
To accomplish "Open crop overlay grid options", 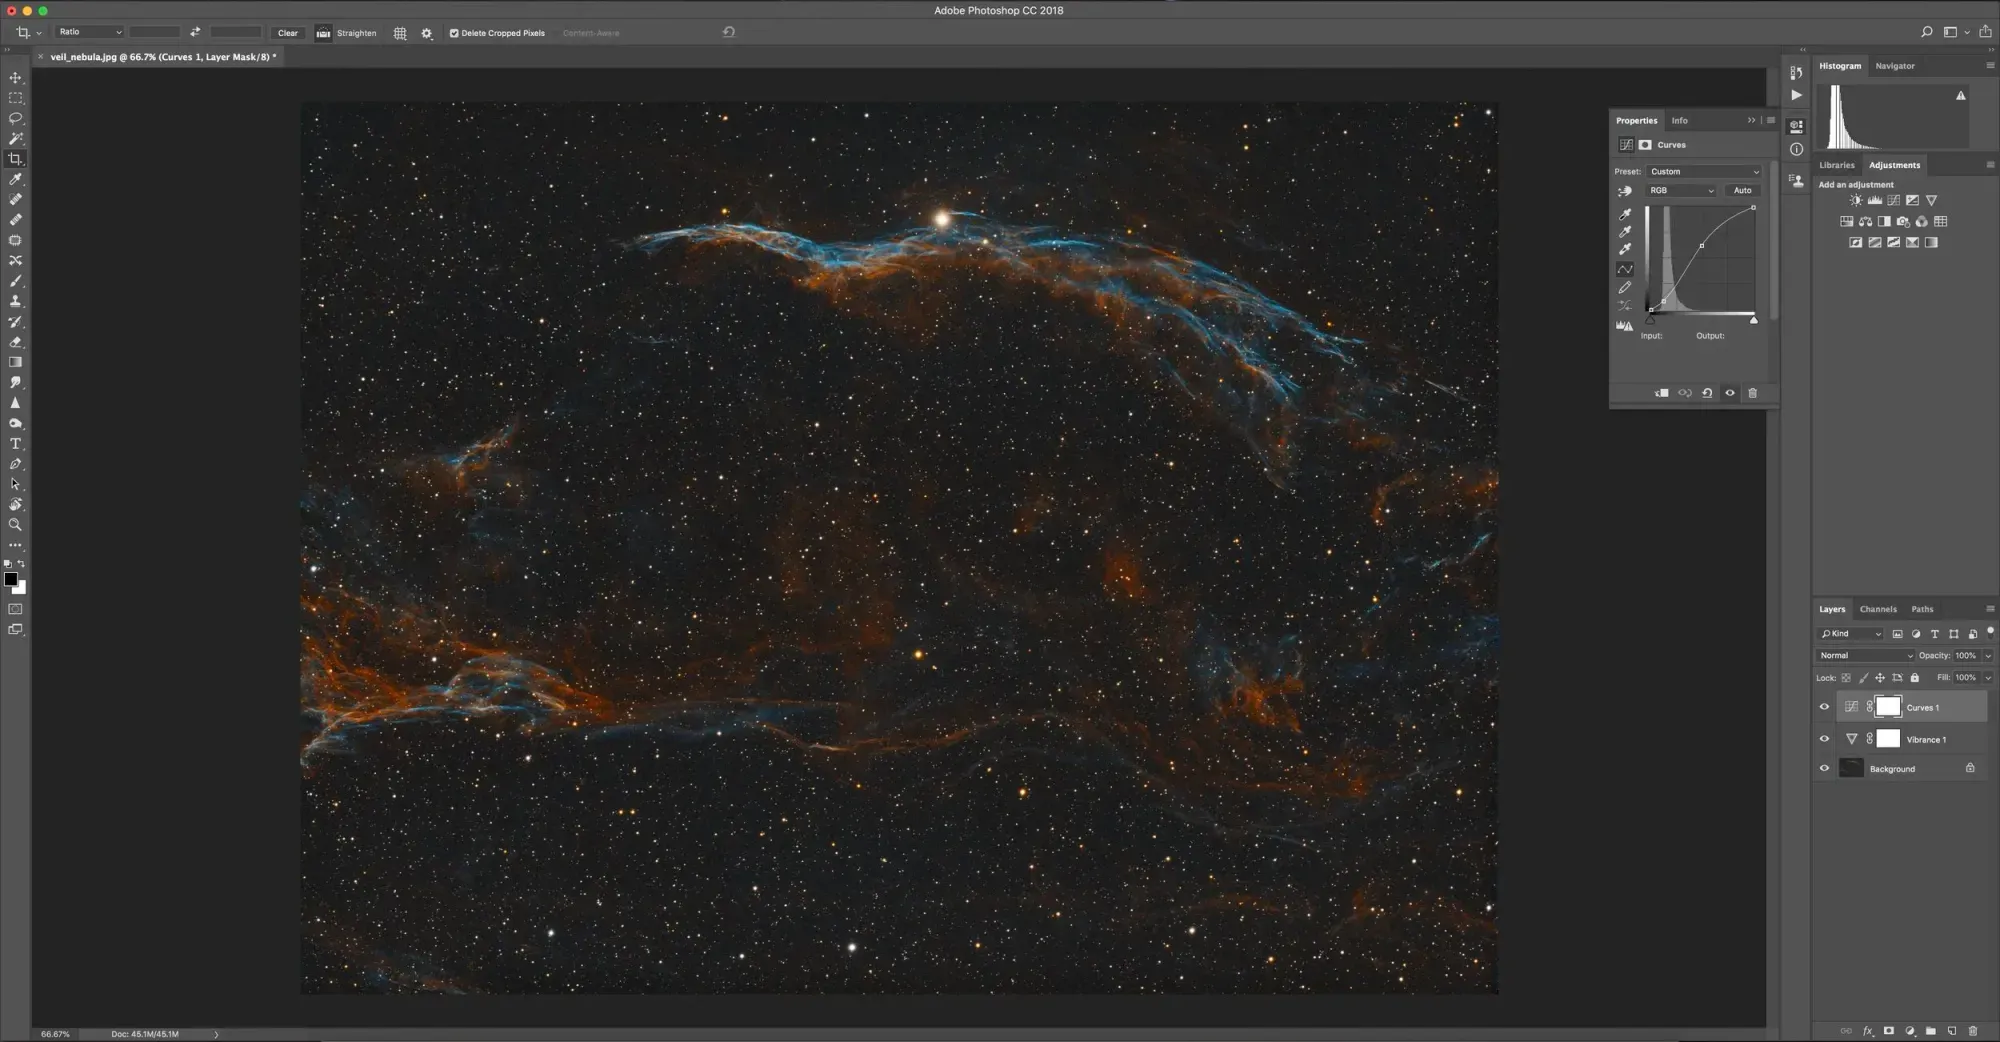I will 400,33.
